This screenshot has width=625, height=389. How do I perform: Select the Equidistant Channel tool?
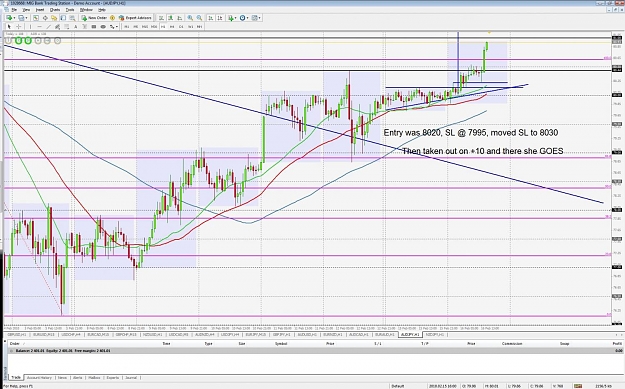(57, 27)
